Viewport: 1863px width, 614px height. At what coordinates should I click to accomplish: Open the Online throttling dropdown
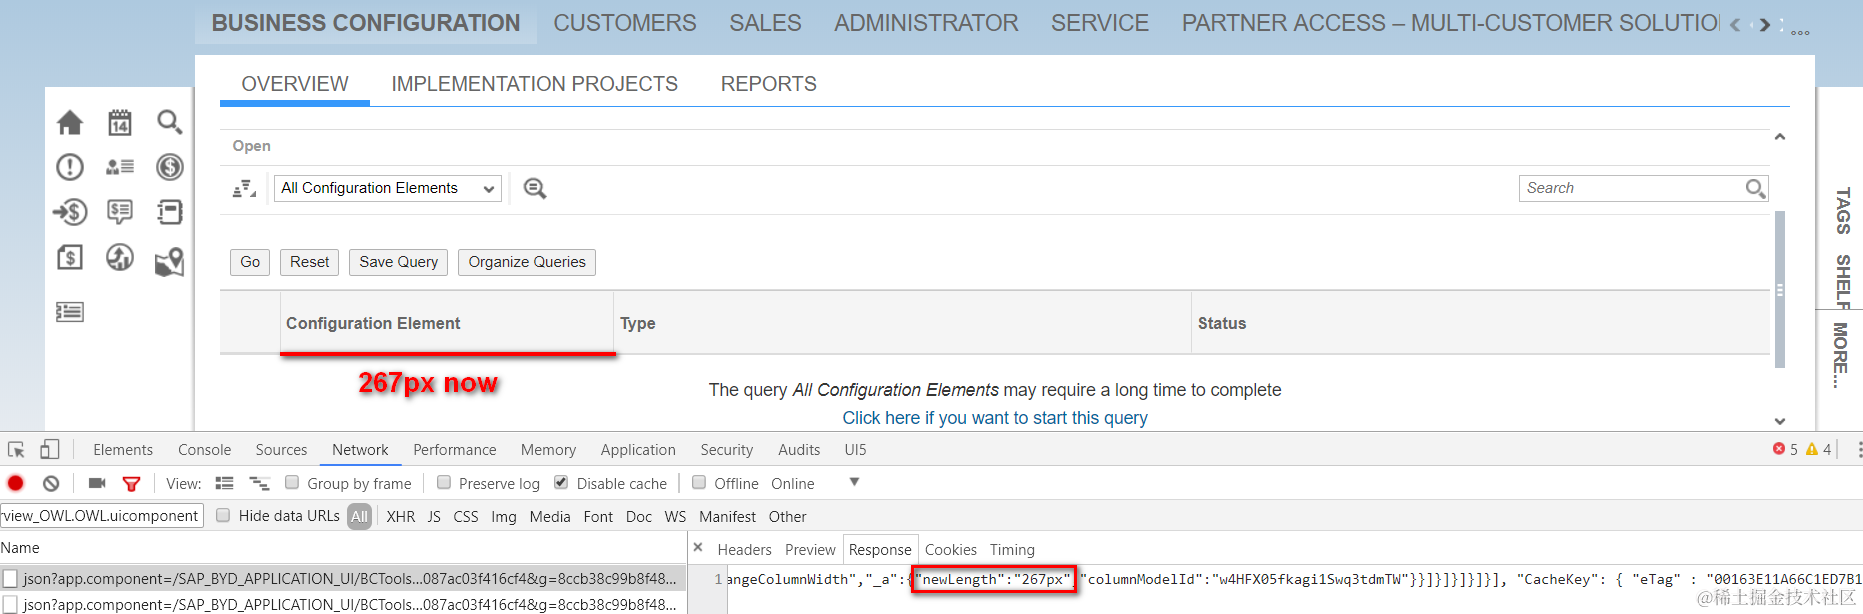coord(814,484)
